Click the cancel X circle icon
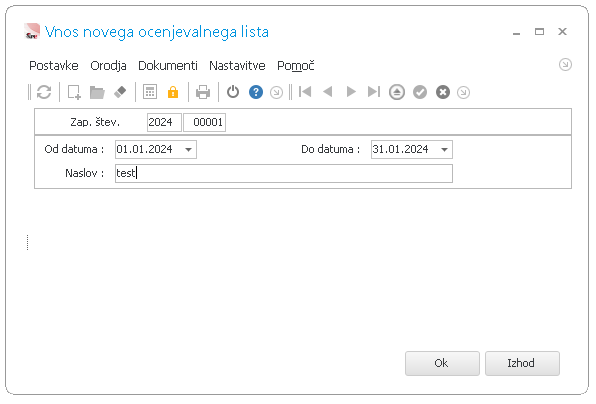The width and height of the screenshot is (596, 404). [443, 92]
